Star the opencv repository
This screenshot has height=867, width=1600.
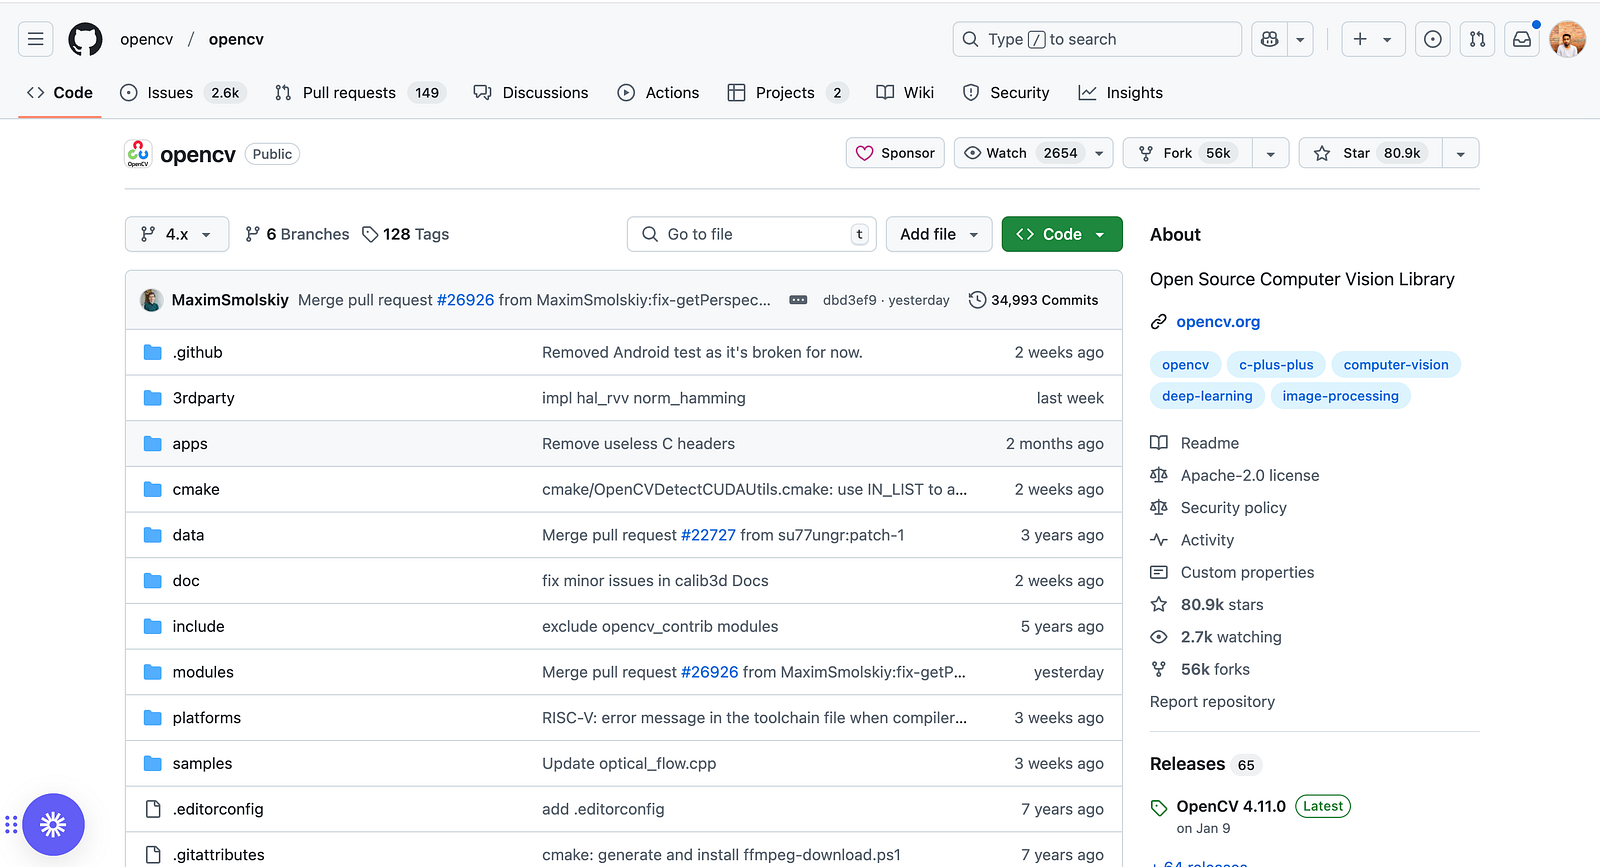pyautogui.click(x=1370, y=153)
